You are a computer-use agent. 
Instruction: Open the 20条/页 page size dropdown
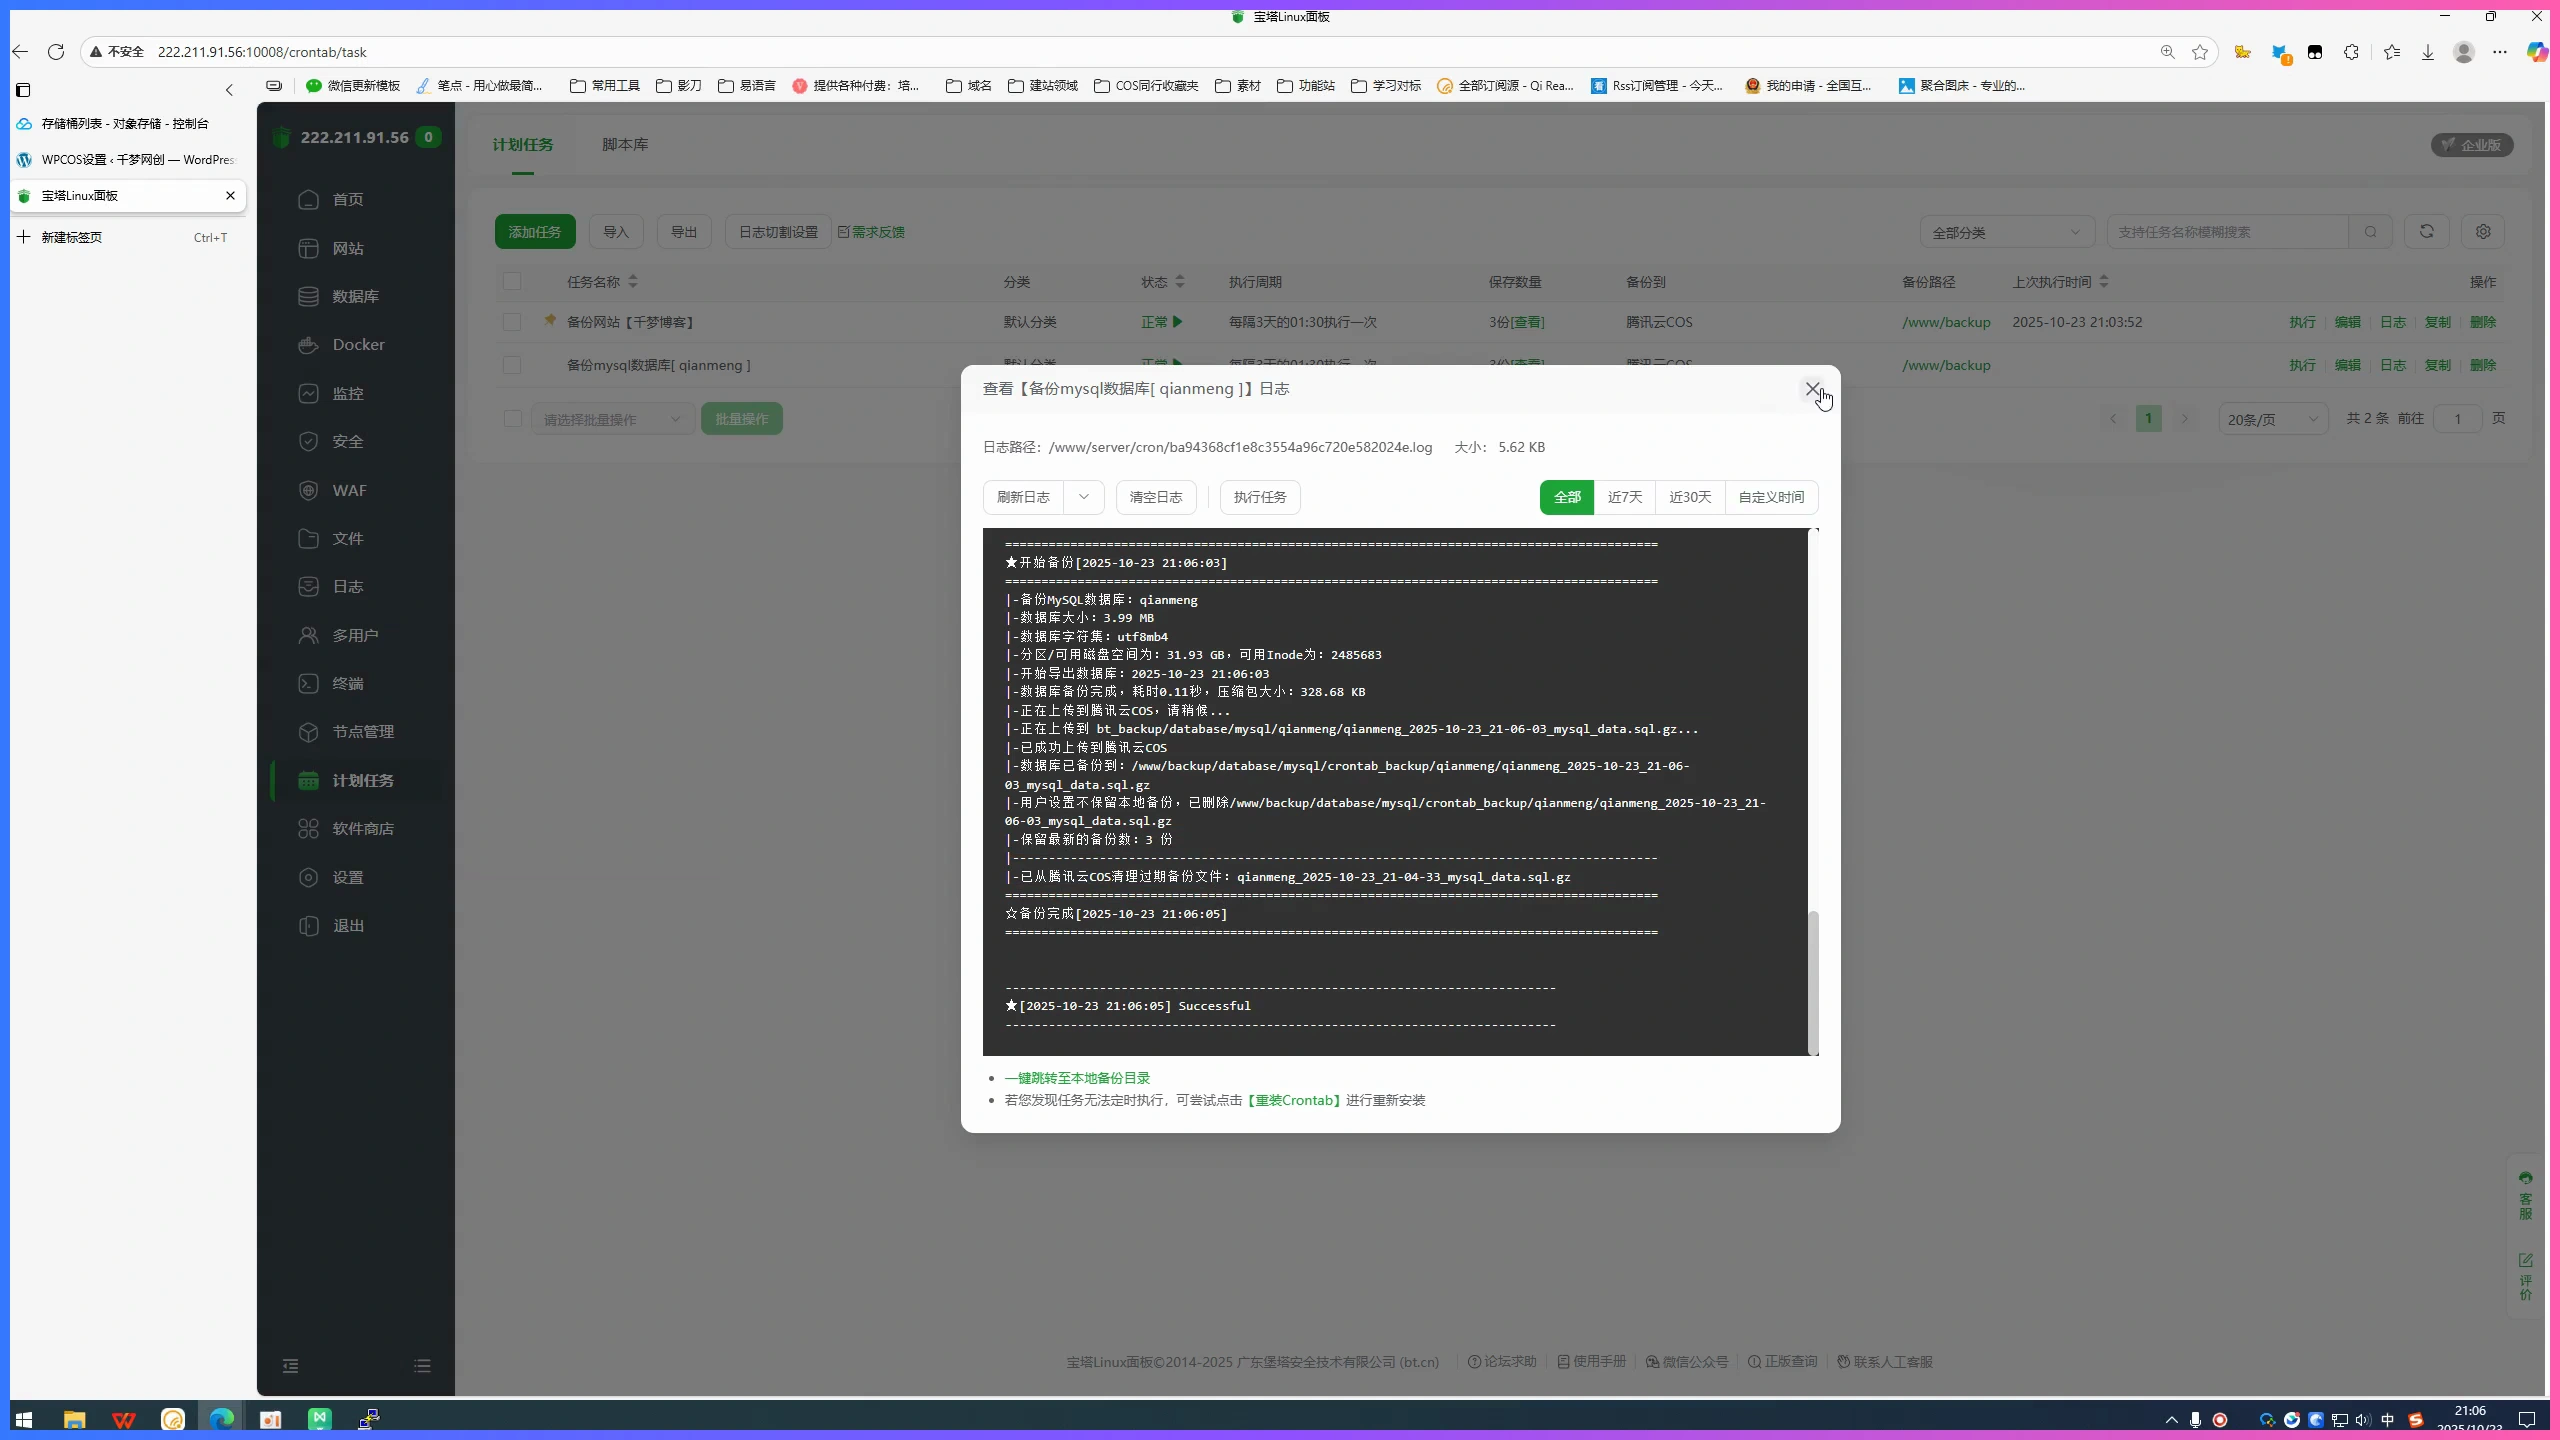(2273, 419)
